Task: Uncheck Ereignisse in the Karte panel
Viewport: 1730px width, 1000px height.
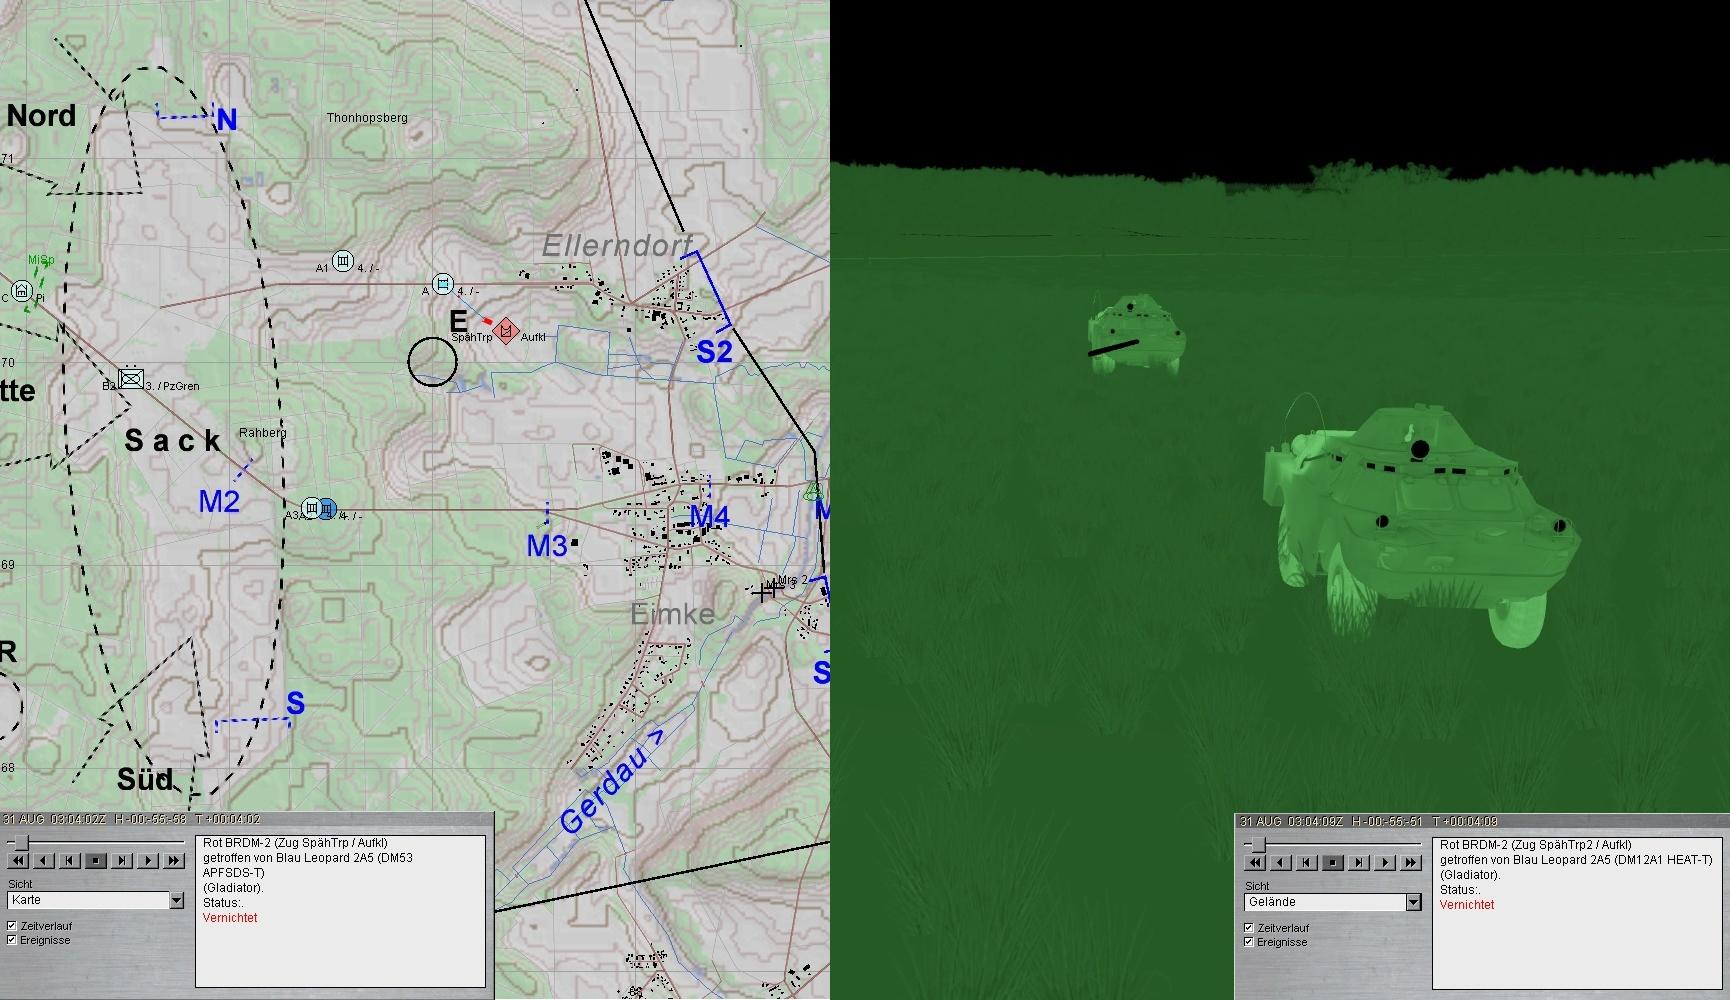Action: [12, 940]
